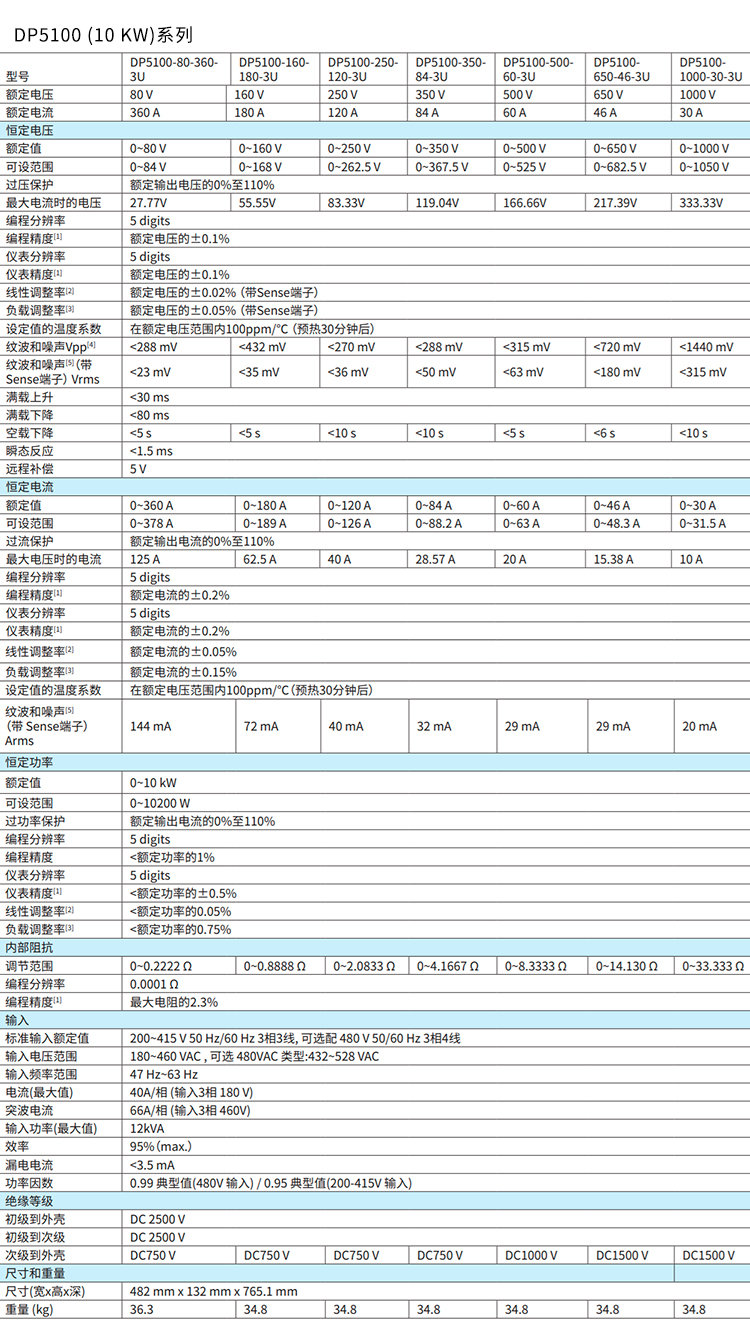Click cell 额定输出电流的0%至110% under 恒定电流

pos(202,541)
